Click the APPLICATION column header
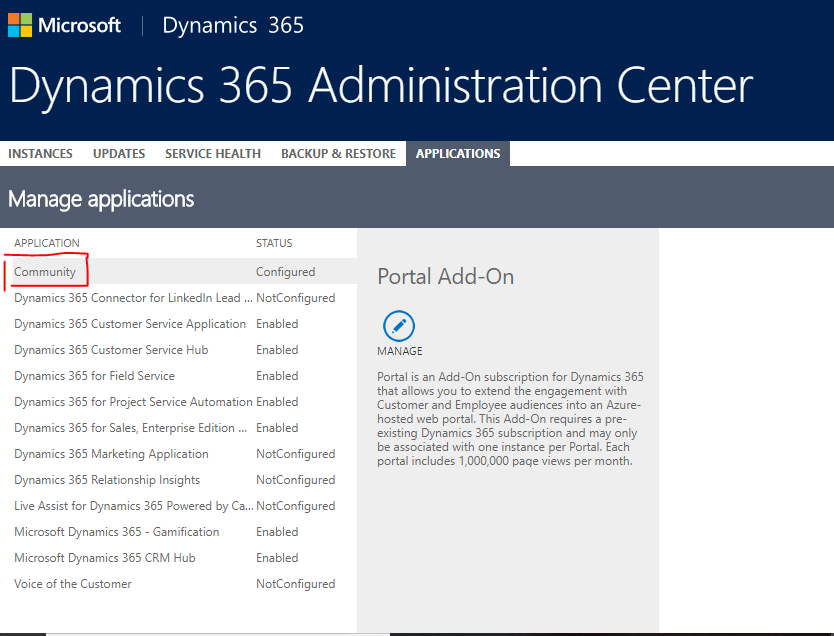 [47, 243]
